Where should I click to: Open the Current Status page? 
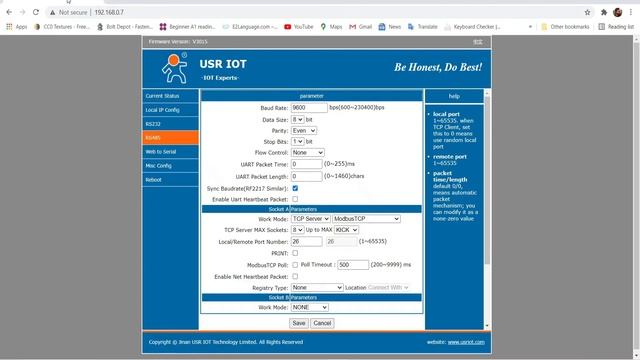(x=171, y=96)
